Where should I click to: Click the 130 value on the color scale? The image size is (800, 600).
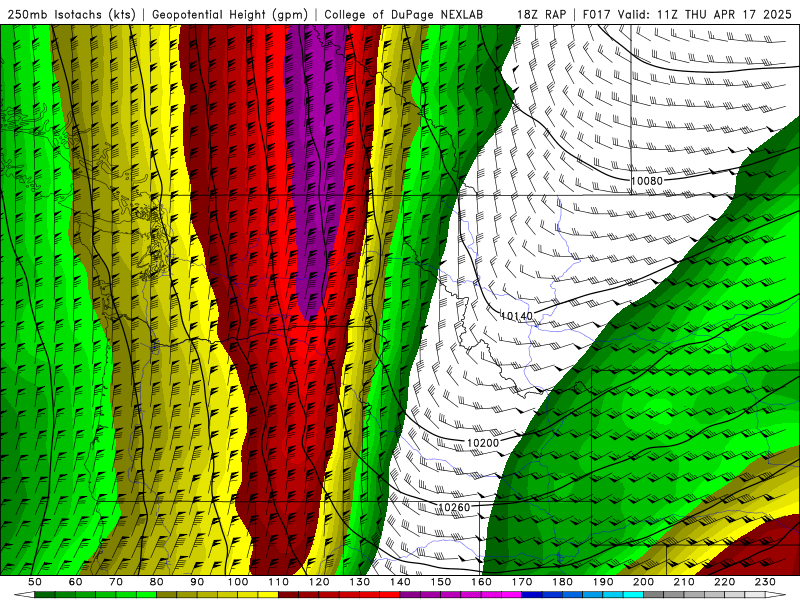coord(360,582)
